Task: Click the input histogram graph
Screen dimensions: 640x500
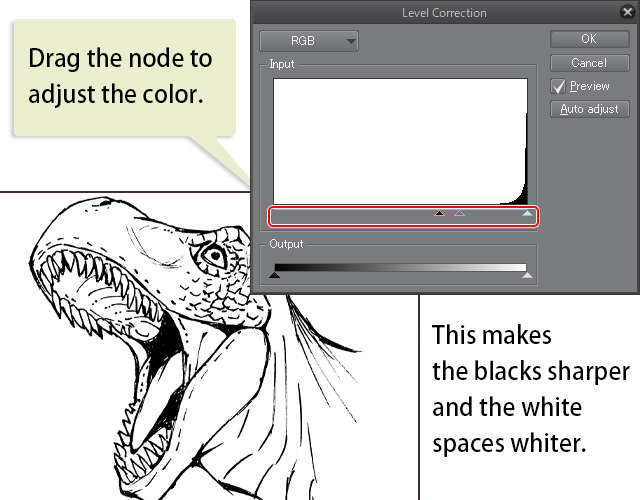Action: coord(400,141)
